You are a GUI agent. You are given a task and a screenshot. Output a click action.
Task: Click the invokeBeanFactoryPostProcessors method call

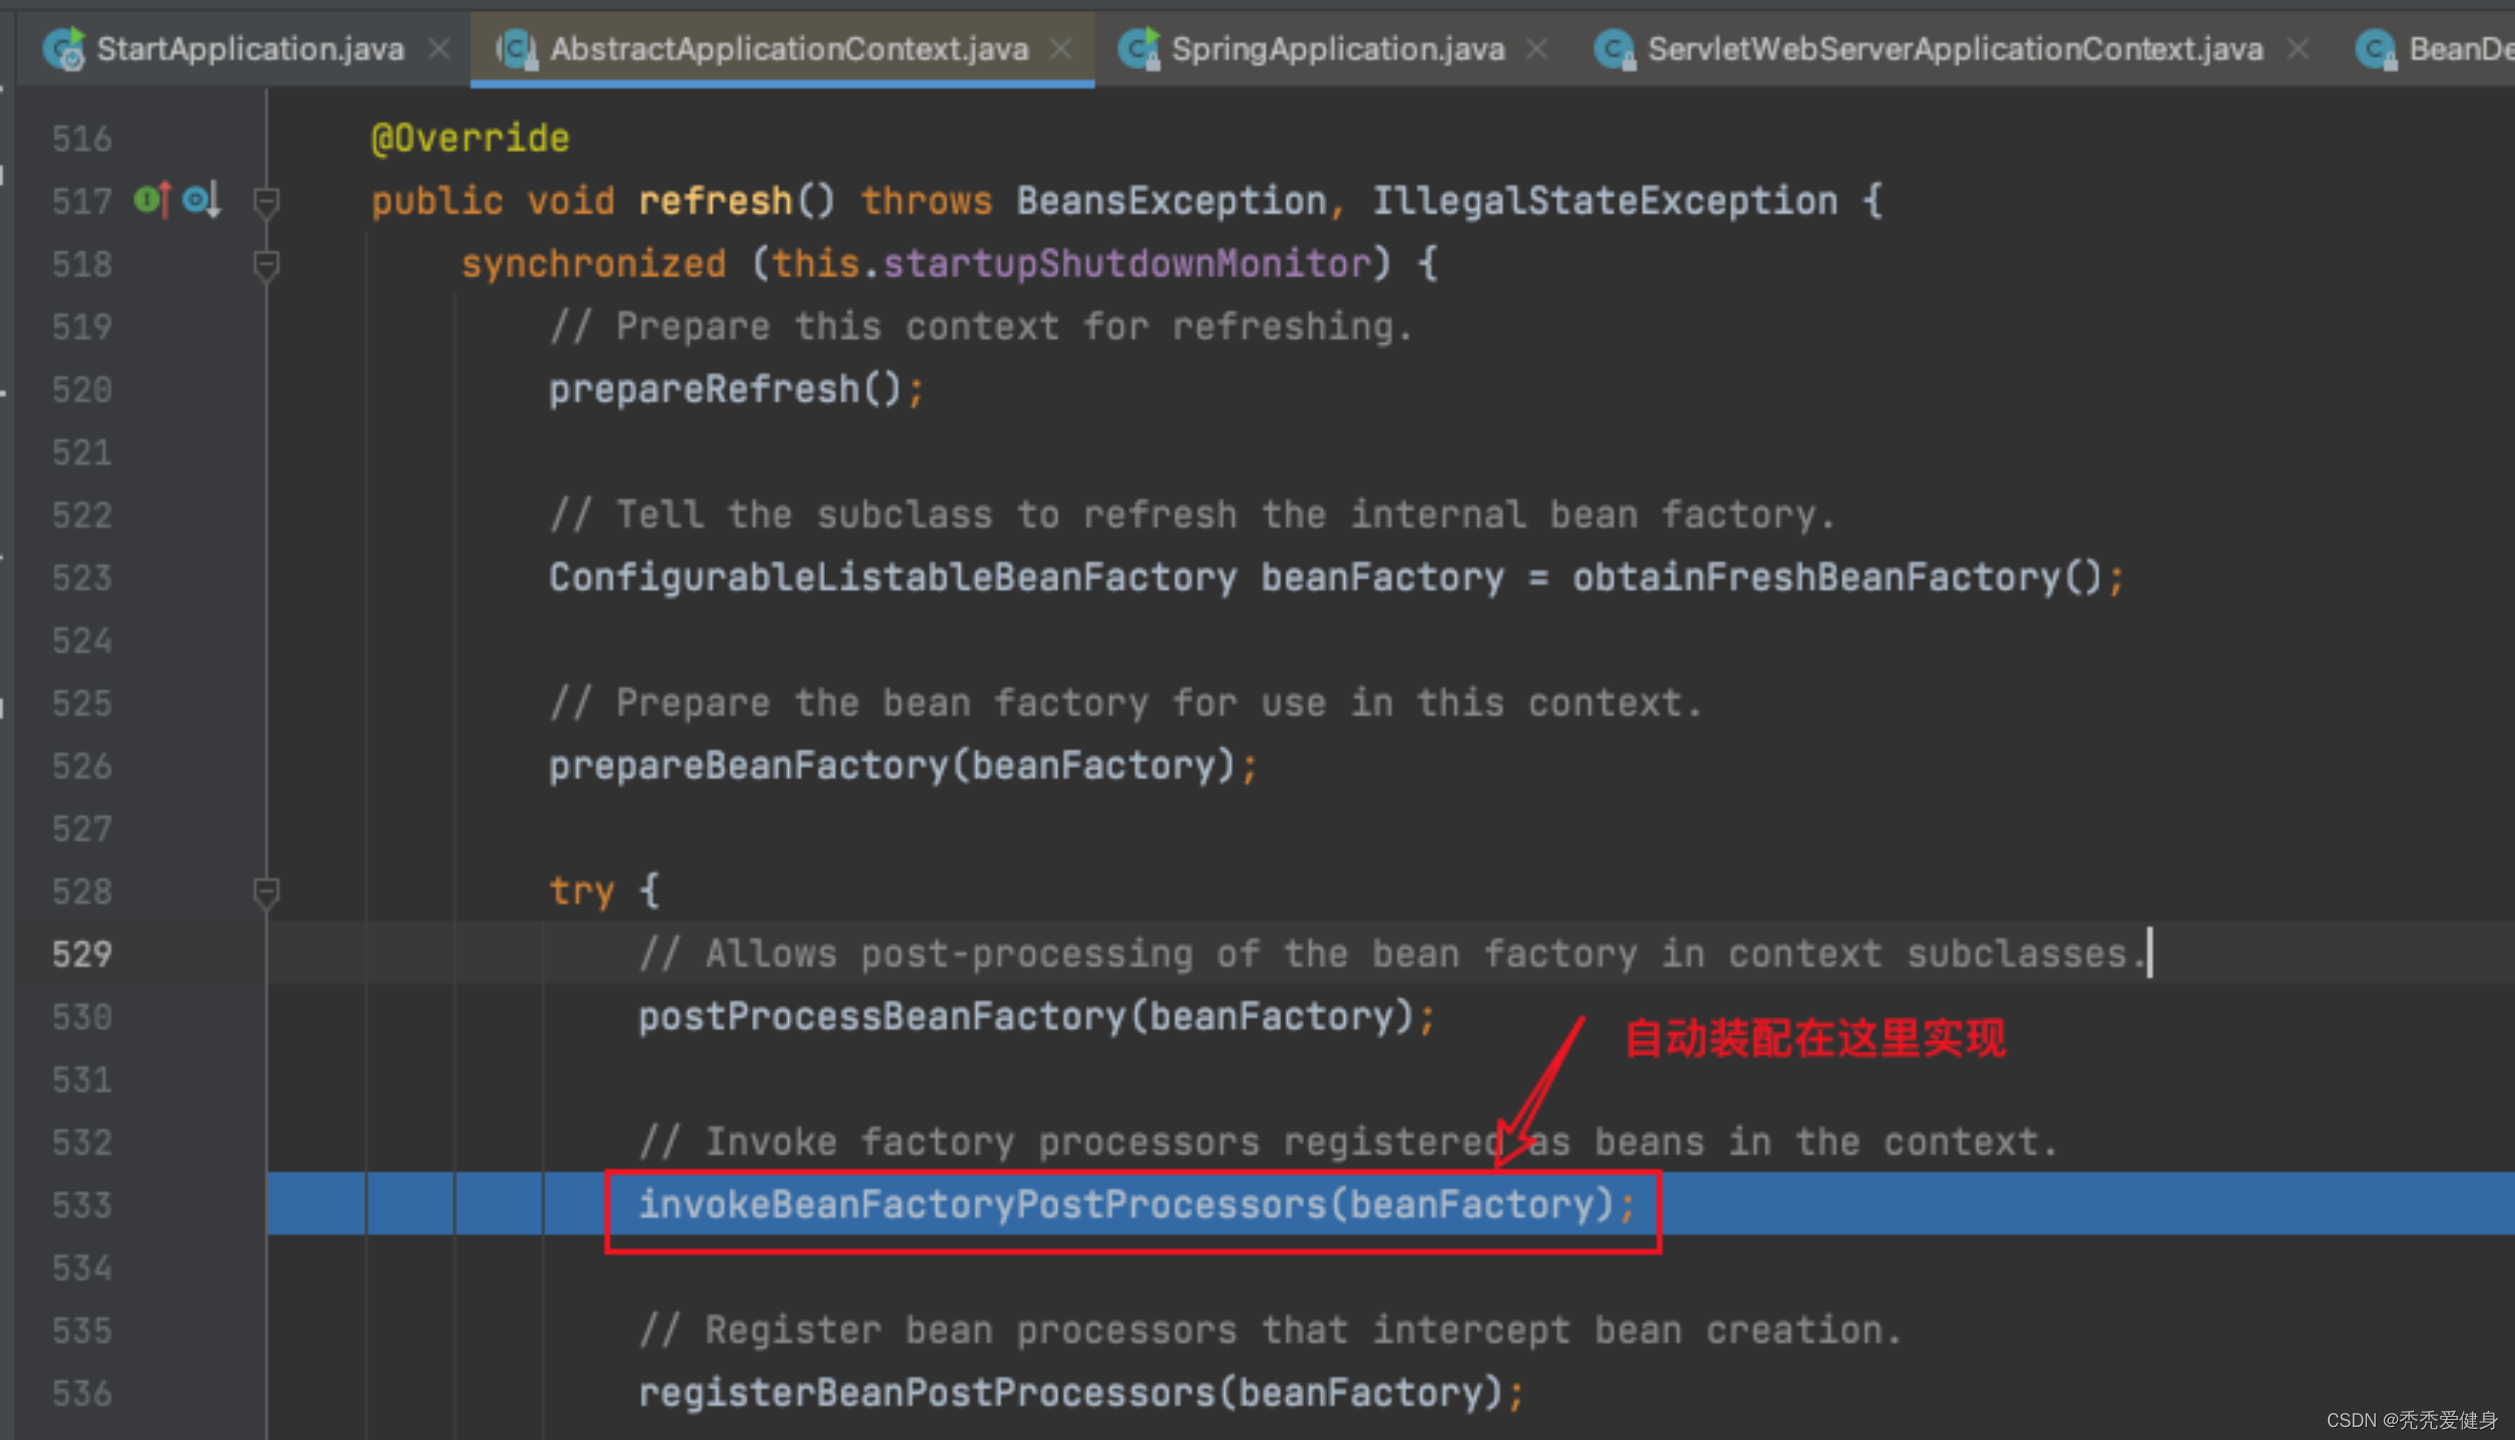(981, 1205)
